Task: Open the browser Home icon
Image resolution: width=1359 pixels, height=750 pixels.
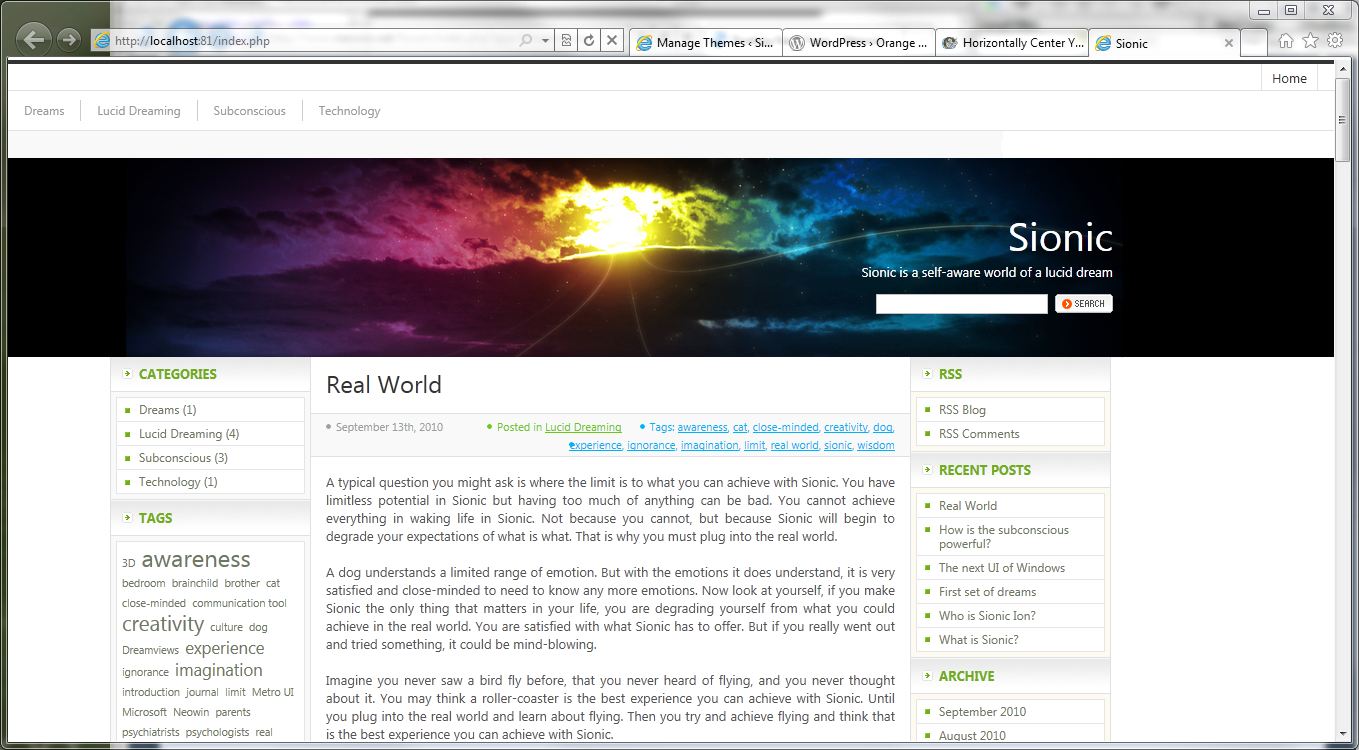Action: [x=1286, y=41]
